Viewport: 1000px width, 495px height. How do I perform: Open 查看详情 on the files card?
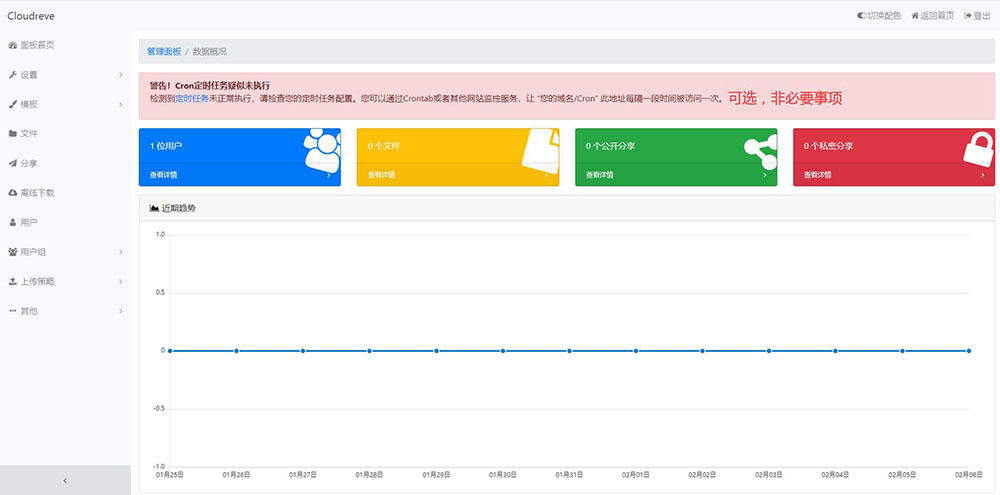click(x=381, y=175)
